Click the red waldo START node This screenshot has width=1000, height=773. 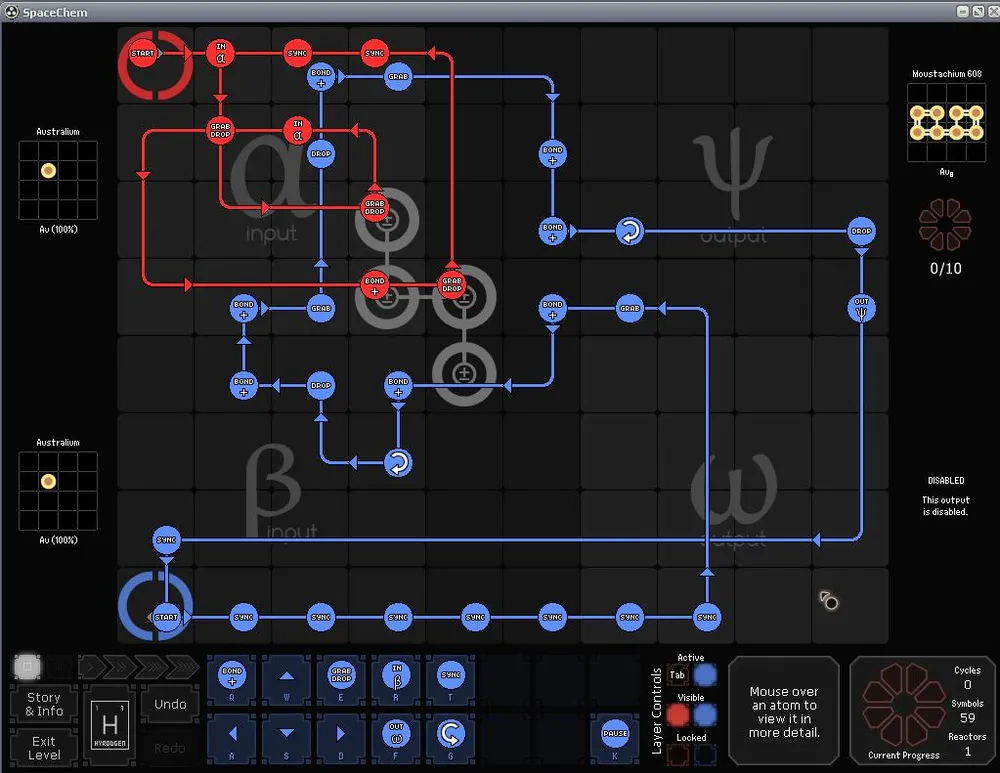point(143,53)
